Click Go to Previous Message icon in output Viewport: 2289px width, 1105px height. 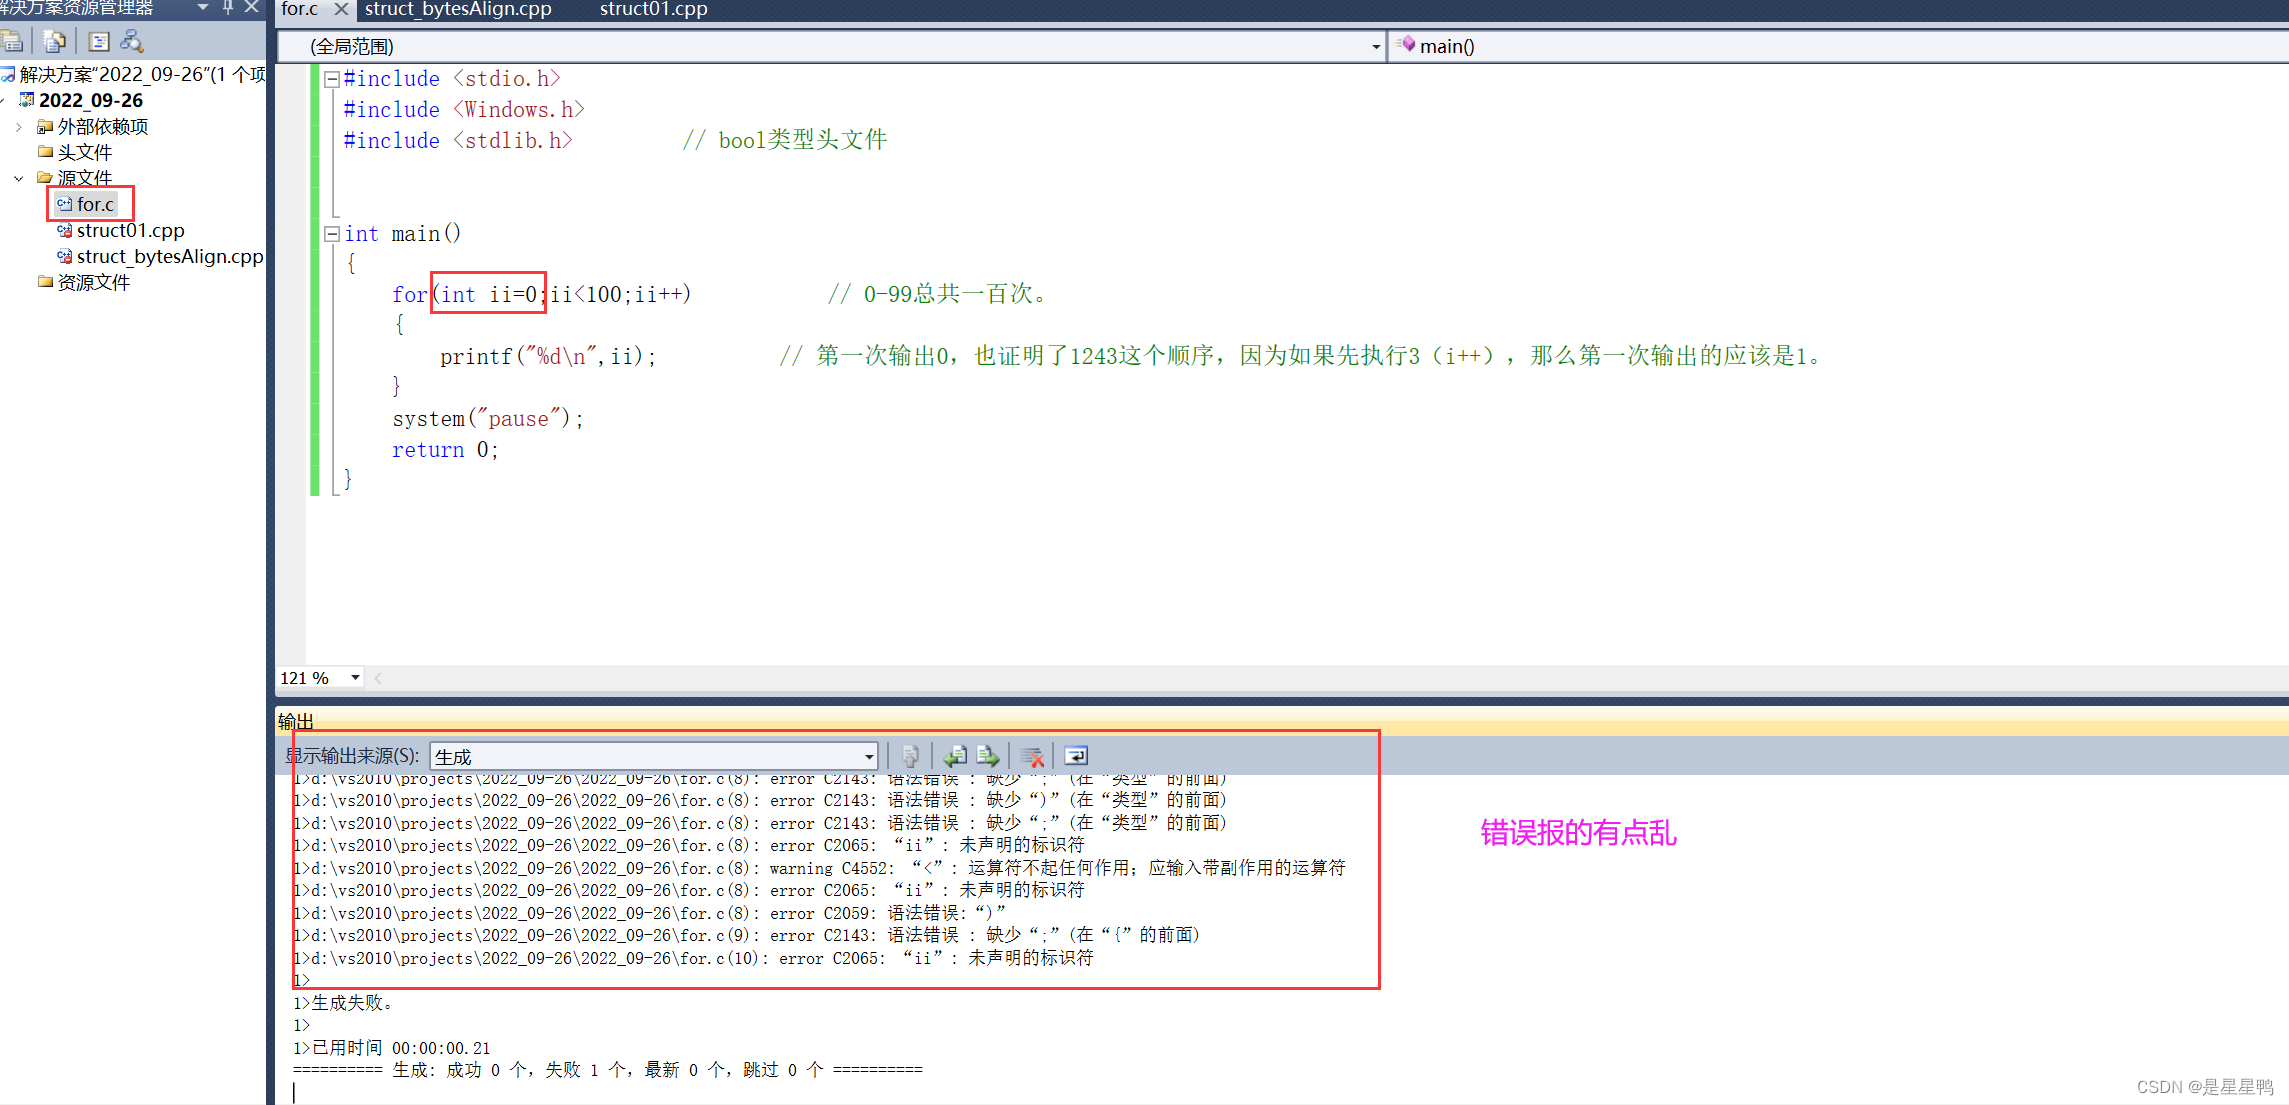pos(955,756)
